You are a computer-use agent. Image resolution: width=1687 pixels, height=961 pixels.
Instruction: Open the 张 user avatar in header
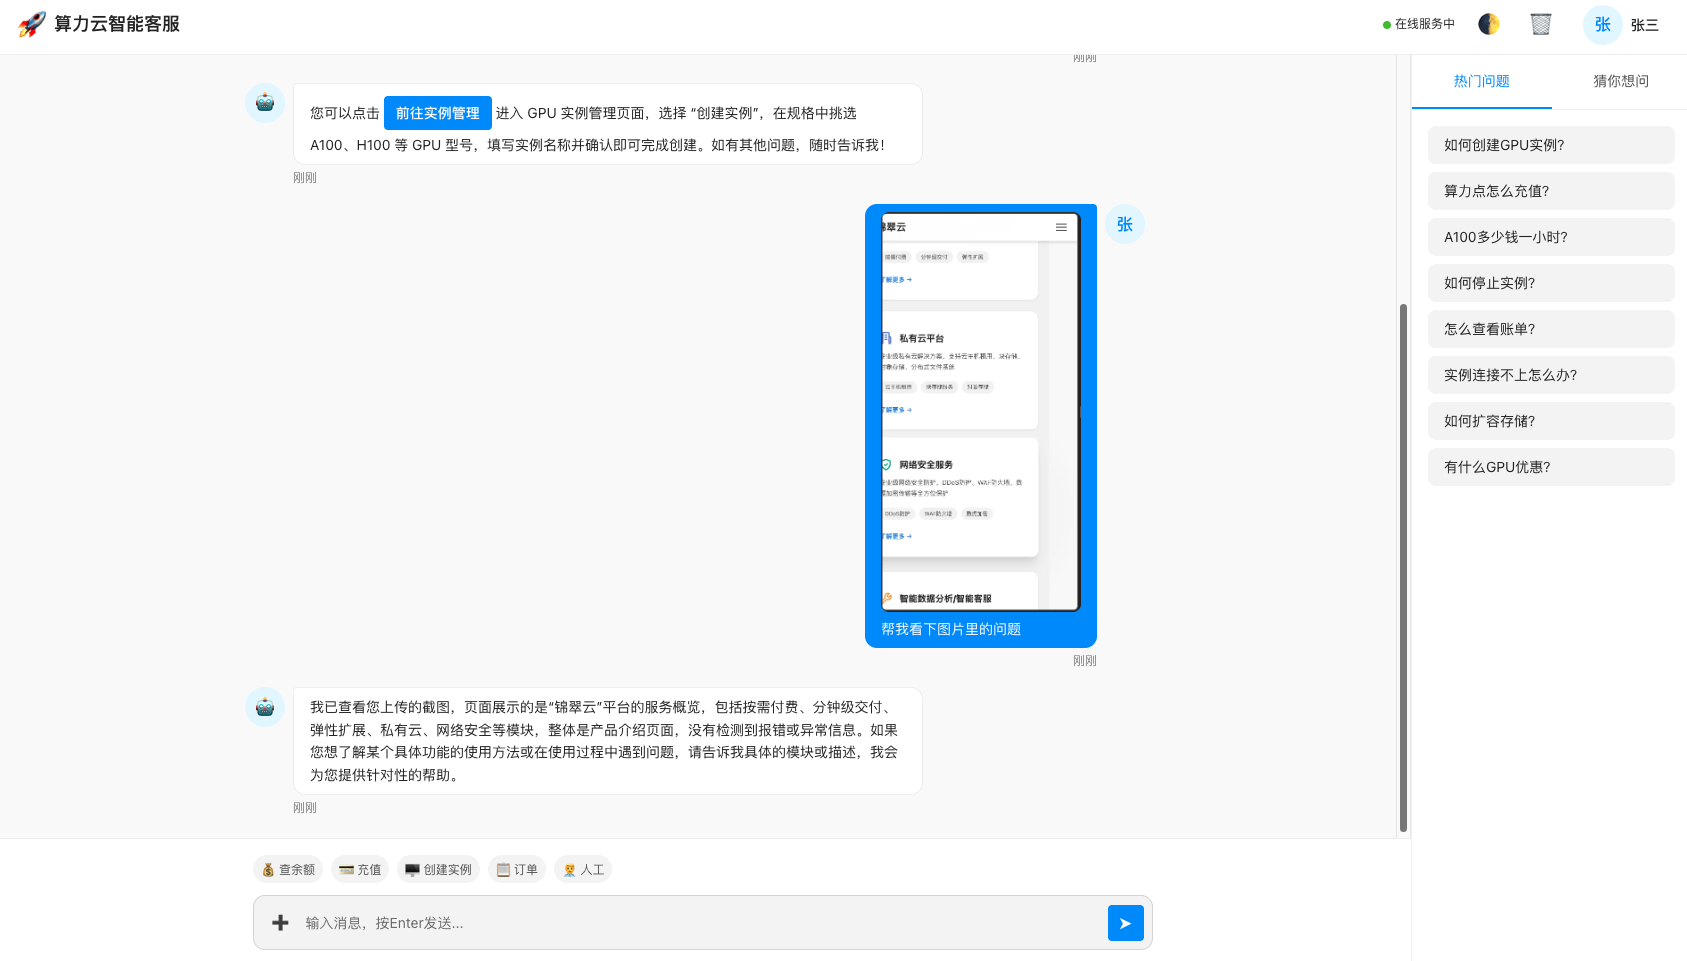click(1603, 25)
